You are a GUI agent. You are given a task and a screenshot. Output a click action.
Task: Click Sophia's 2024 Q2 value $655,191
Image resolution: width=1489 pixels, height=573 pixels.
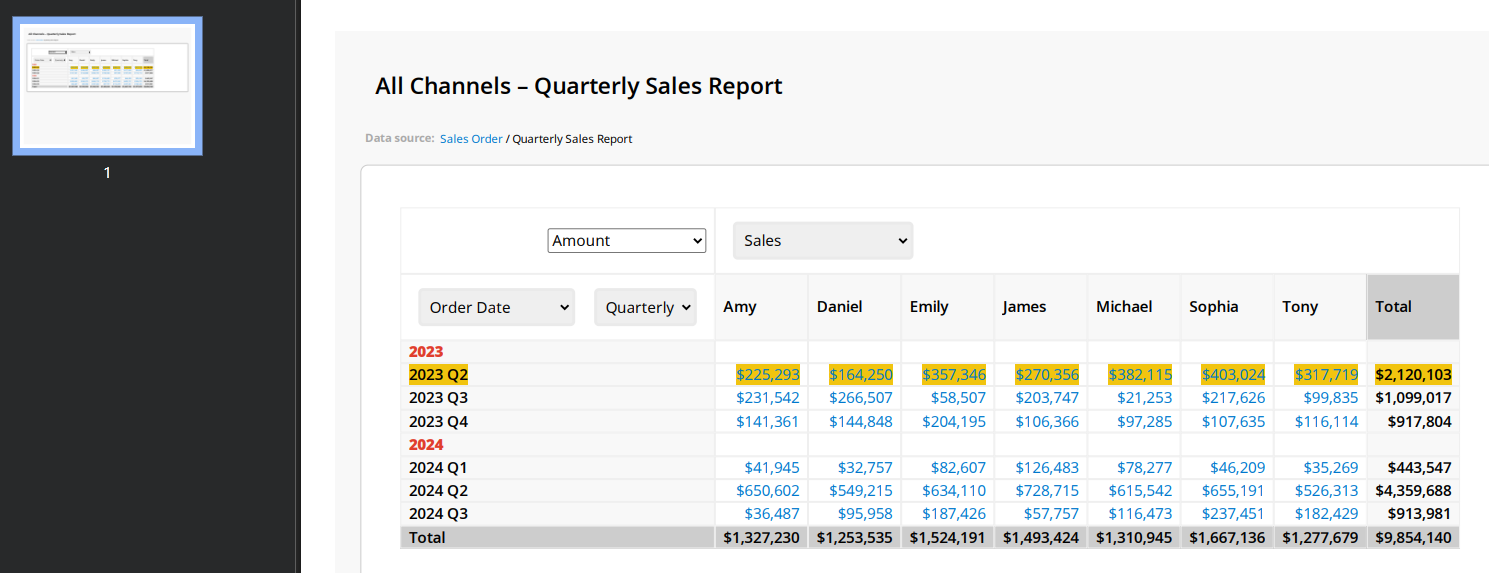click(1233, 491)
